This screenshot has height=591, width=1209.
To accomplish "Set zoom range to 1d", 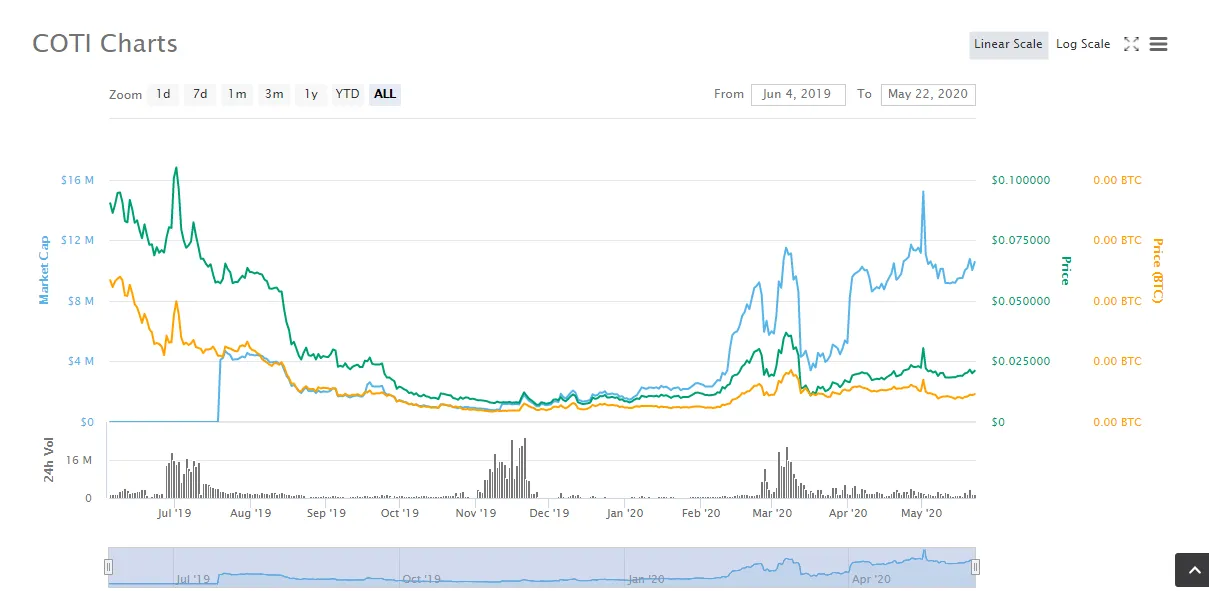I will click(x=163, y=94).
